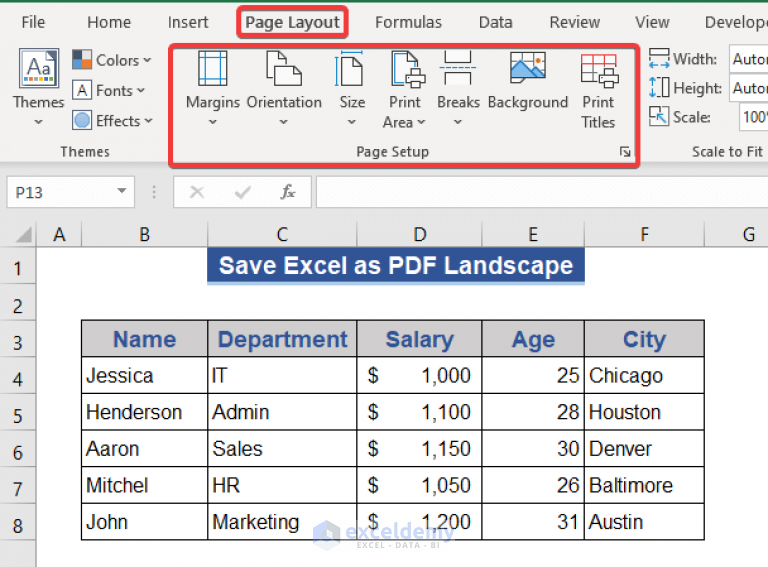The image size is (768, 567).
Task: Select column B header
Action: (x=144, y=235)
